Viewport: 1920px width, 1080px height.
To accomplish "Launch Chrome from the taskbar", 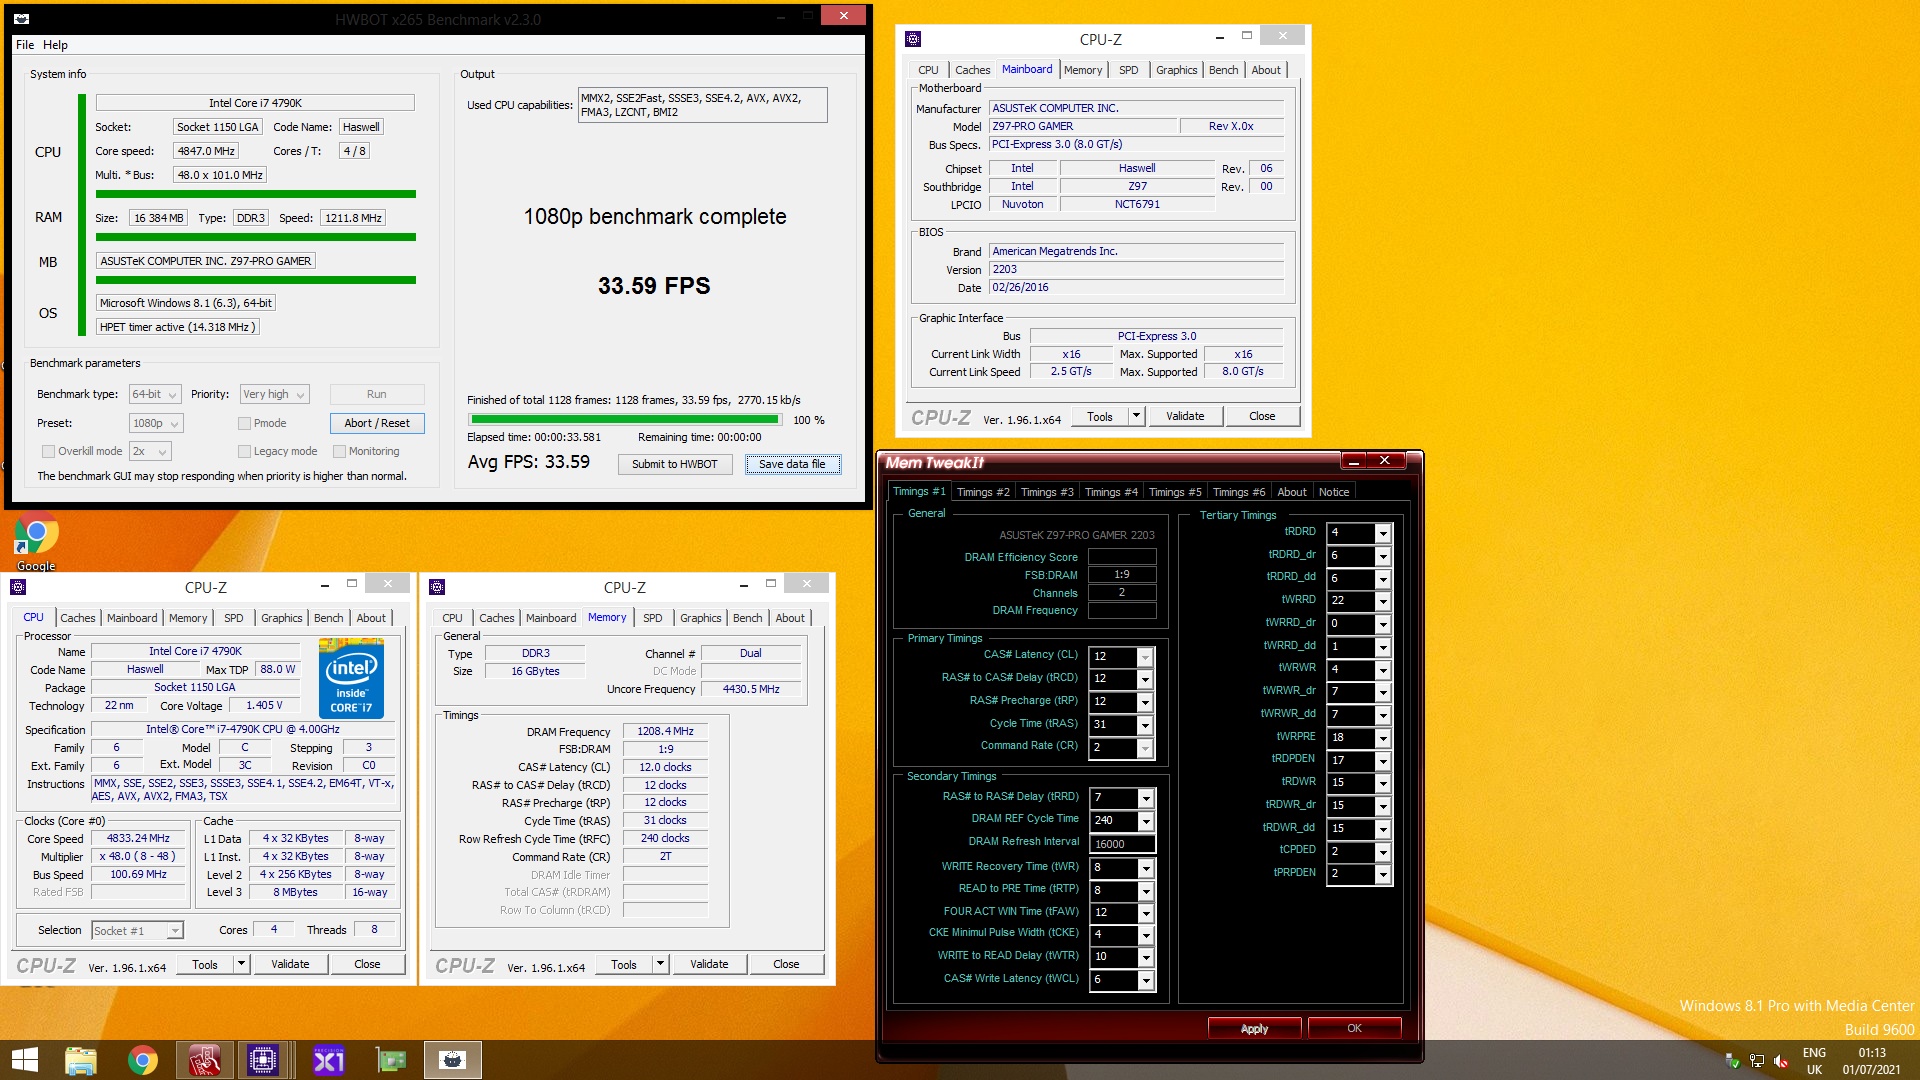I will click(143, 1060).
